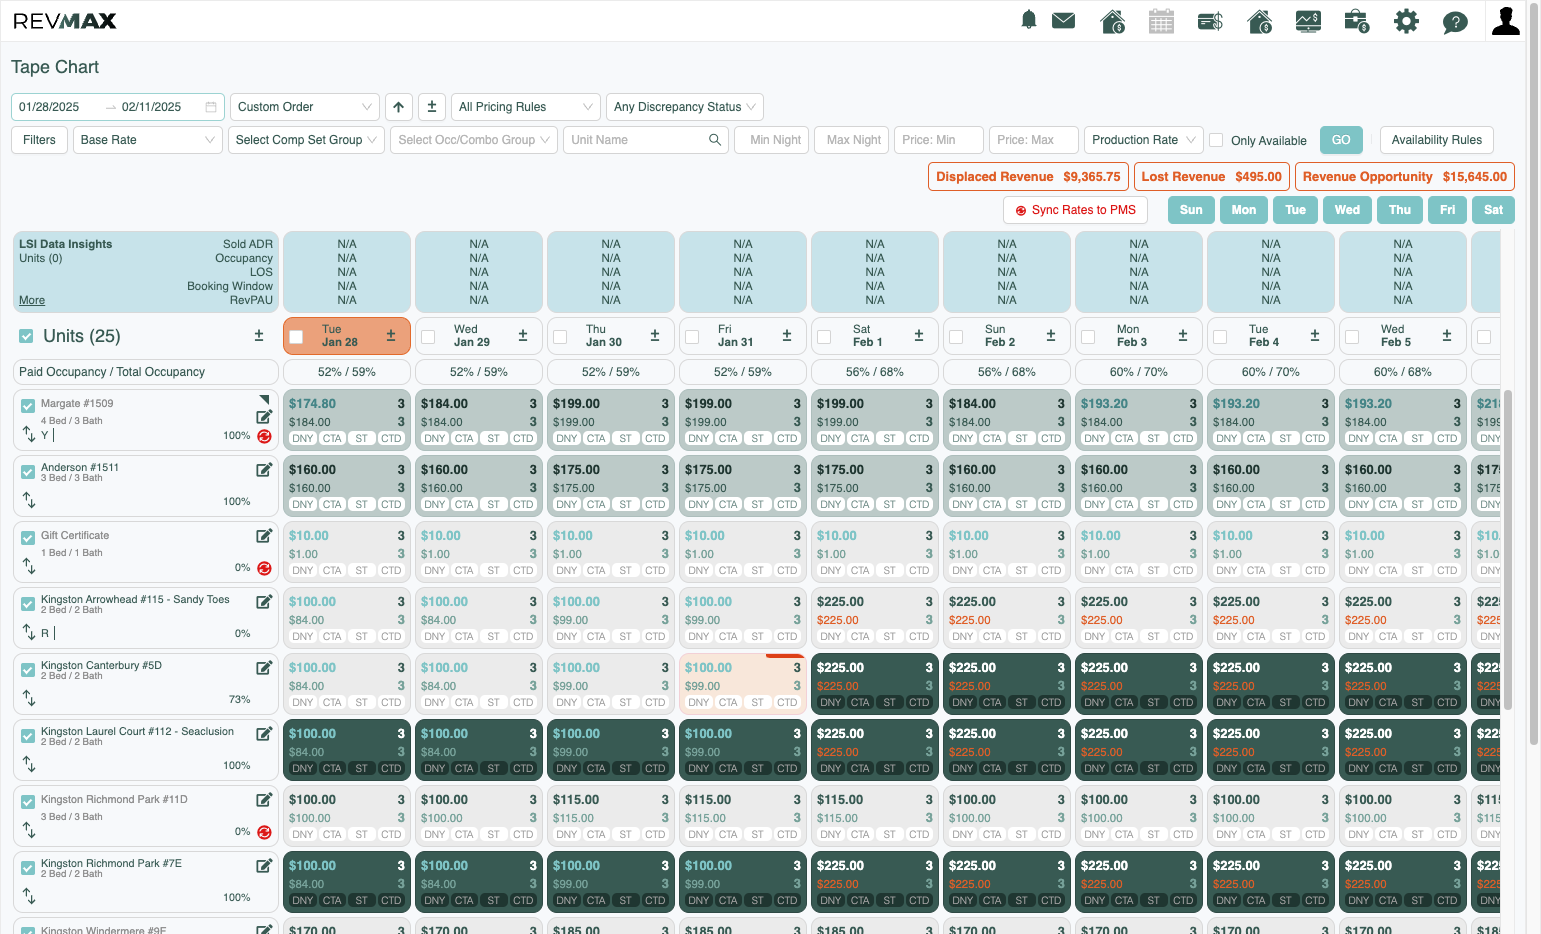Open the Custom Order dropdown
Image resolution: width=1541 pixels, height=934 pixels.
(305, 107)
